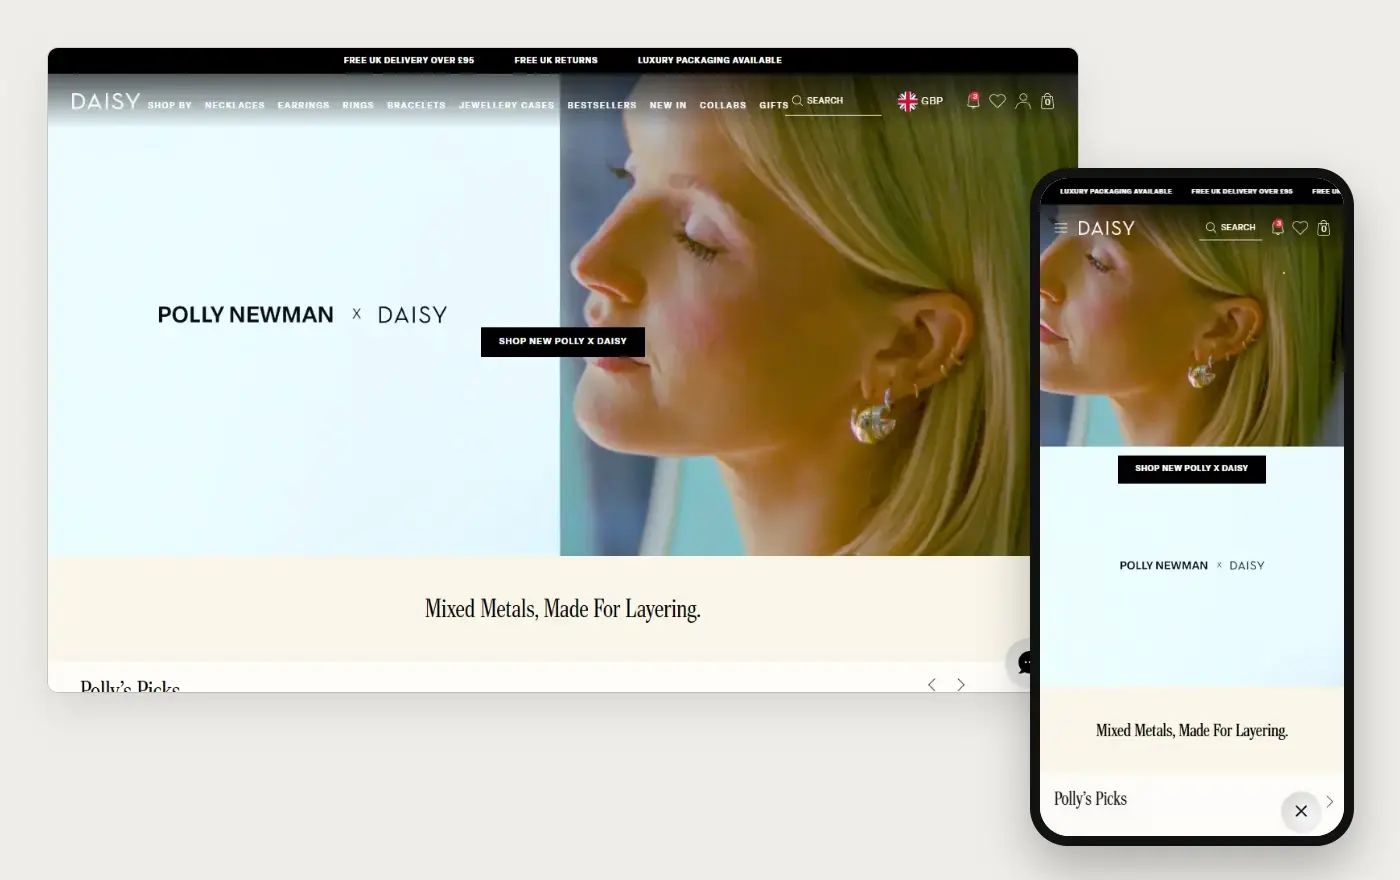Image resolution: width=1400 pixels, height=880 pixels.
Task: Open the hamburger menu on the mobile view
Action: click(x=1061, y=228)
